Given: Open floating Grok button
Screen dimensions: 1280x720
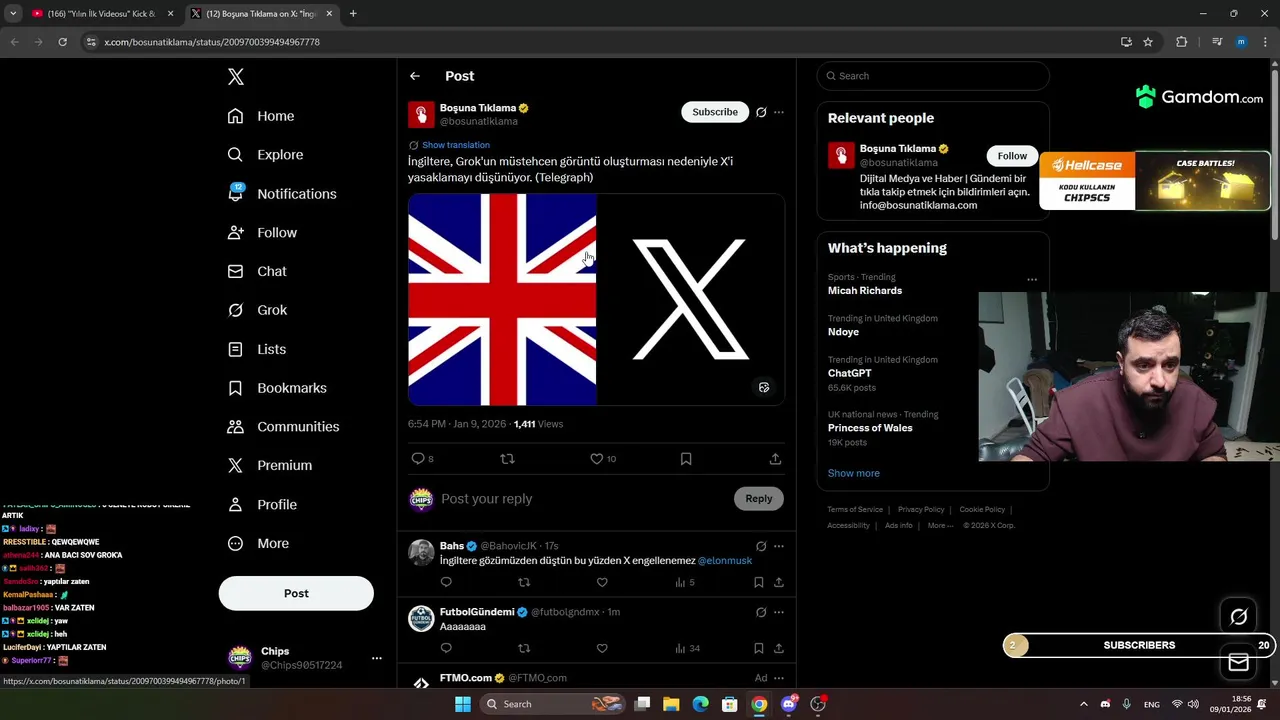Looking at the screenshot, I should (1238, 617).
